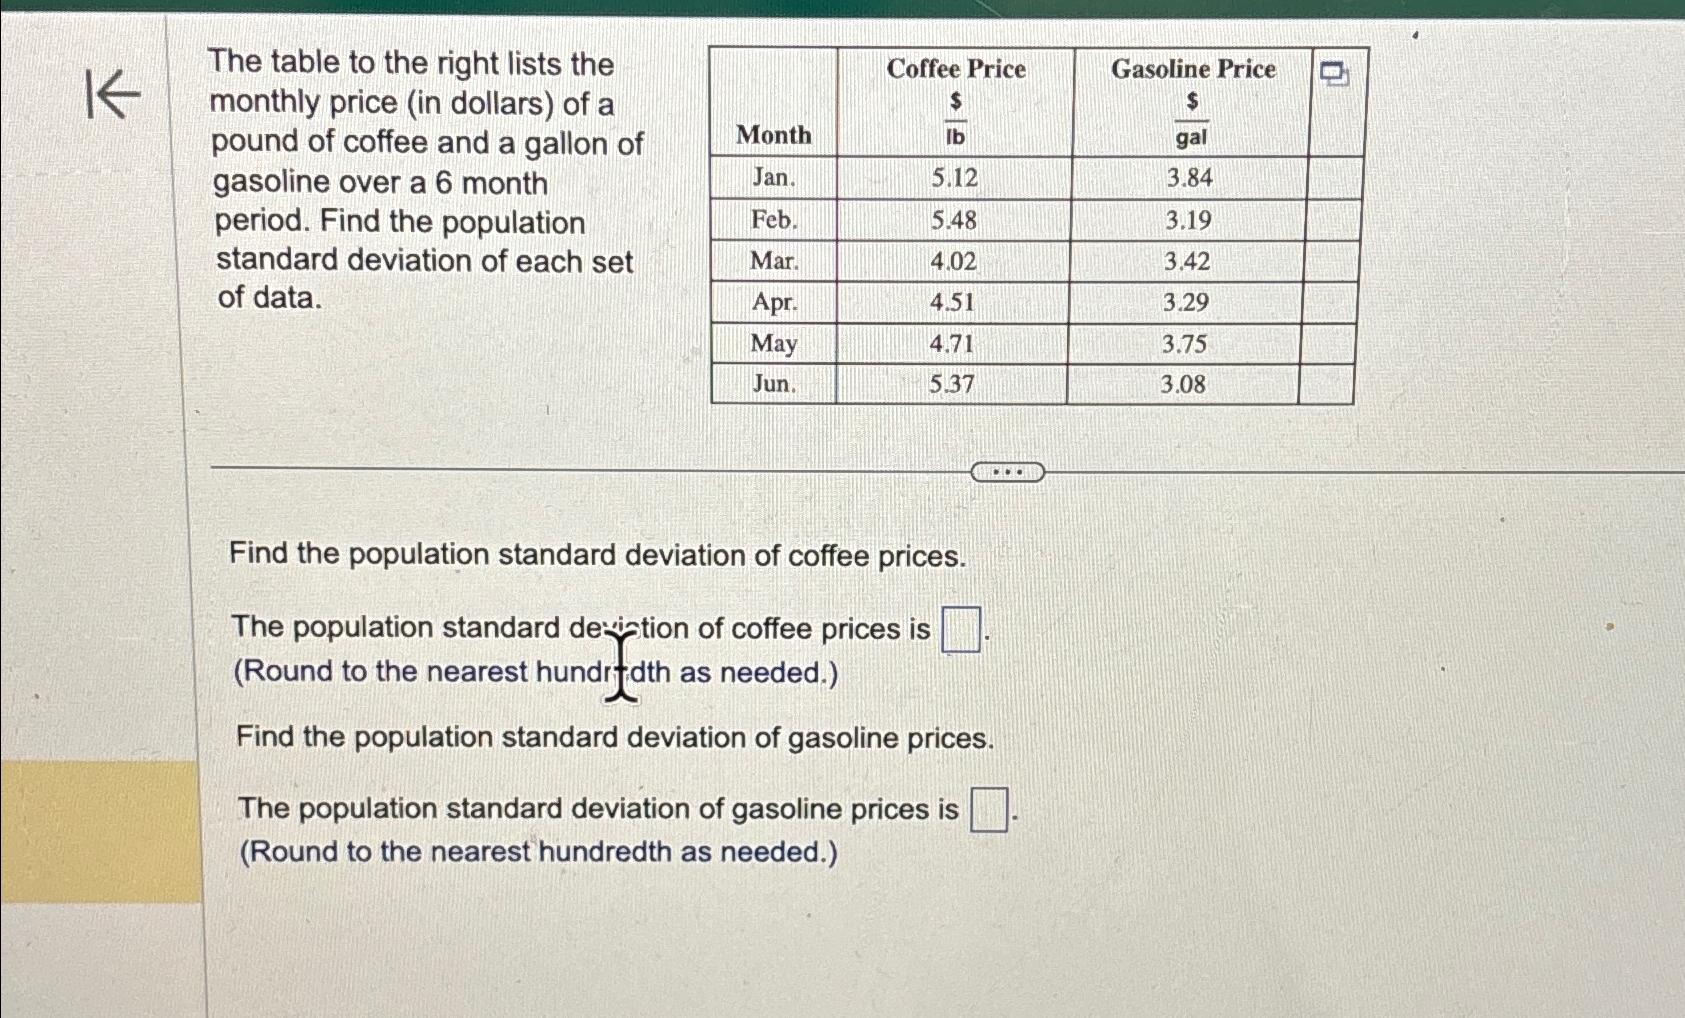Click the empty column cell beside Jan. row
Viewport: 1685px width, 1018px height.
tap(1330, 179)
